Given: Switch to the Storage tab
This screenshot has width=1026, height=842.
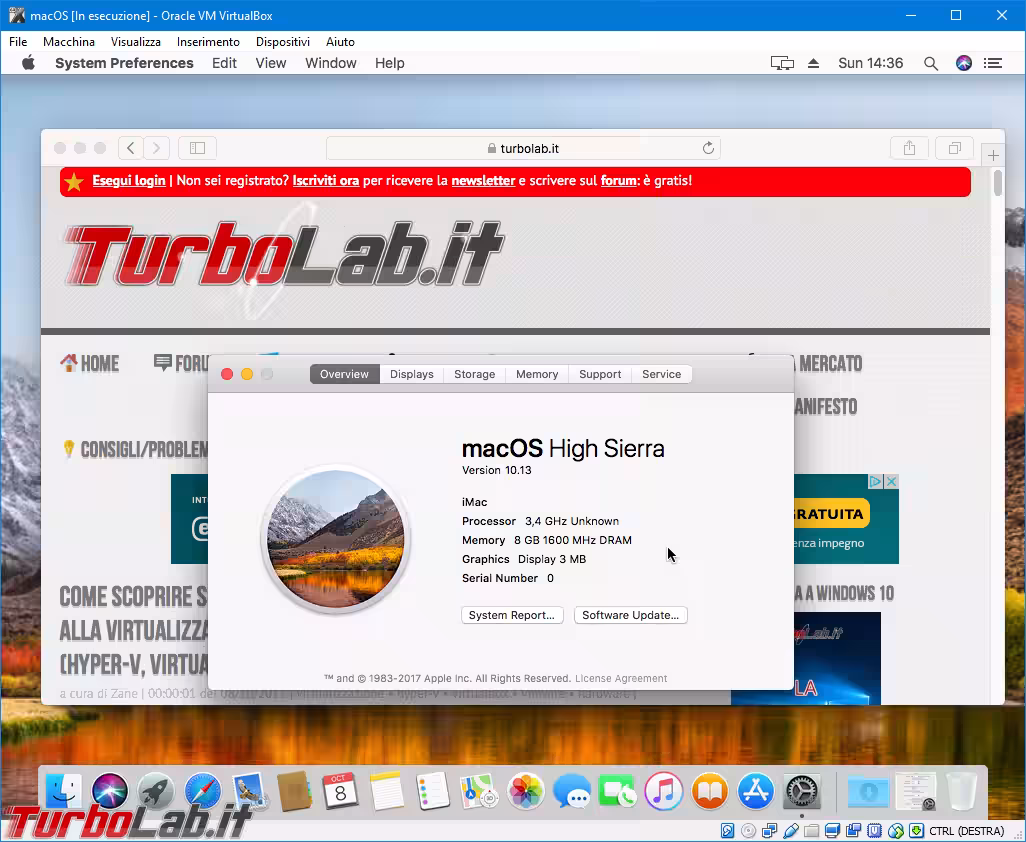Looking at the screenshot, I should click(474, 374).
